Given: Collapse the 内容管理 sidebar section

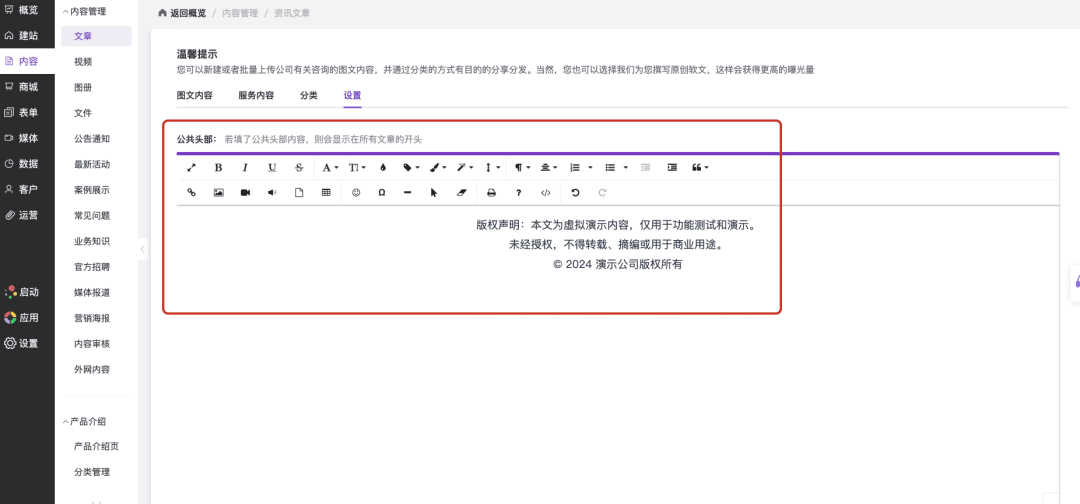Looking at the screenshot, I should [x=66, y=12].
